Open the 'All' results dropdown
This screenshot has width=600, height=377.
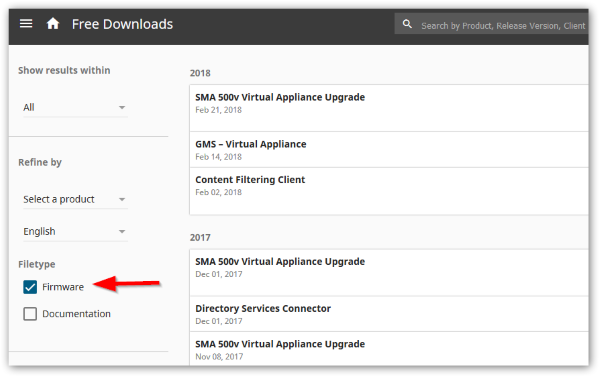click(x=75, y=108)
